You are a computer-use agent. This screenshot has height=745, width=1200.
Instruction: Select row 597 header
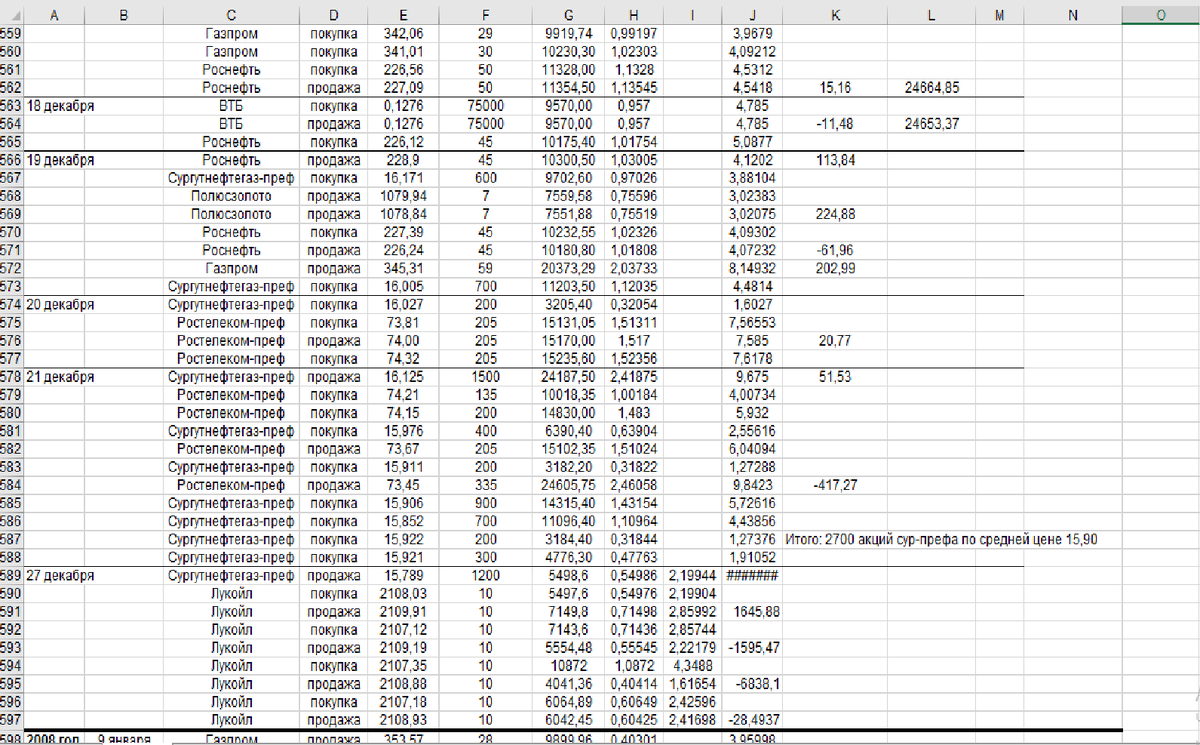pos(11,720)
